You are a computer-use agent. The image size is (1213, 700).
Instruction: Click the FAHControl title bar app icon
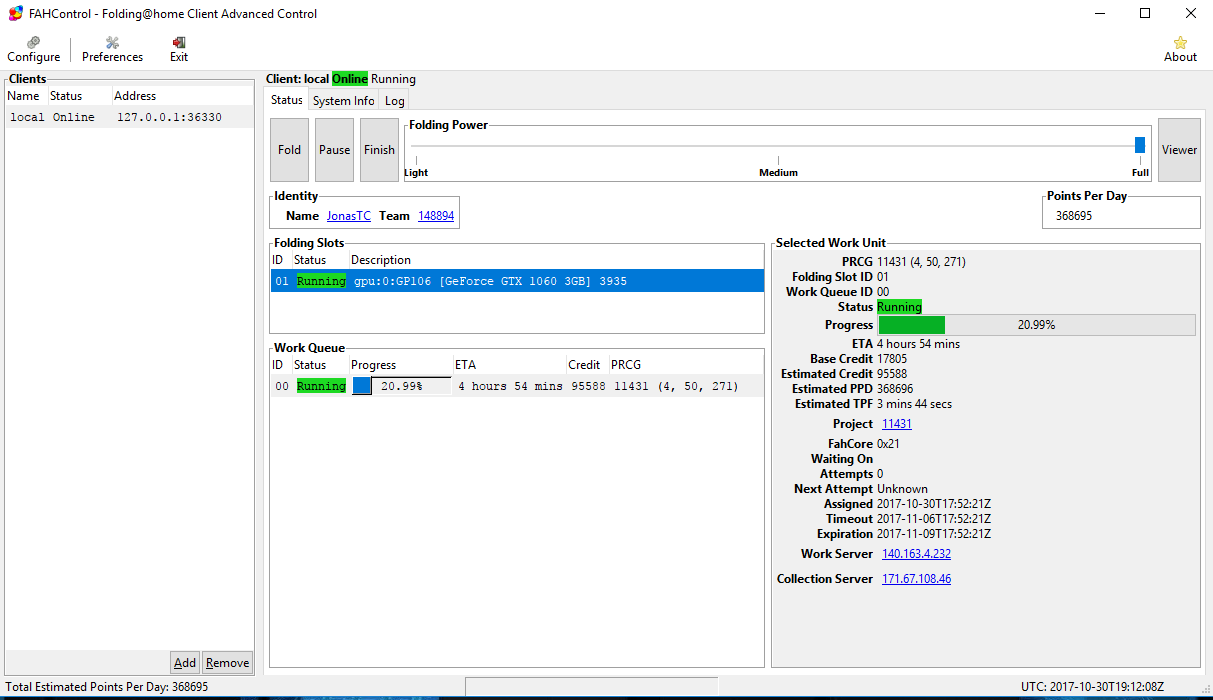point(15,14)
